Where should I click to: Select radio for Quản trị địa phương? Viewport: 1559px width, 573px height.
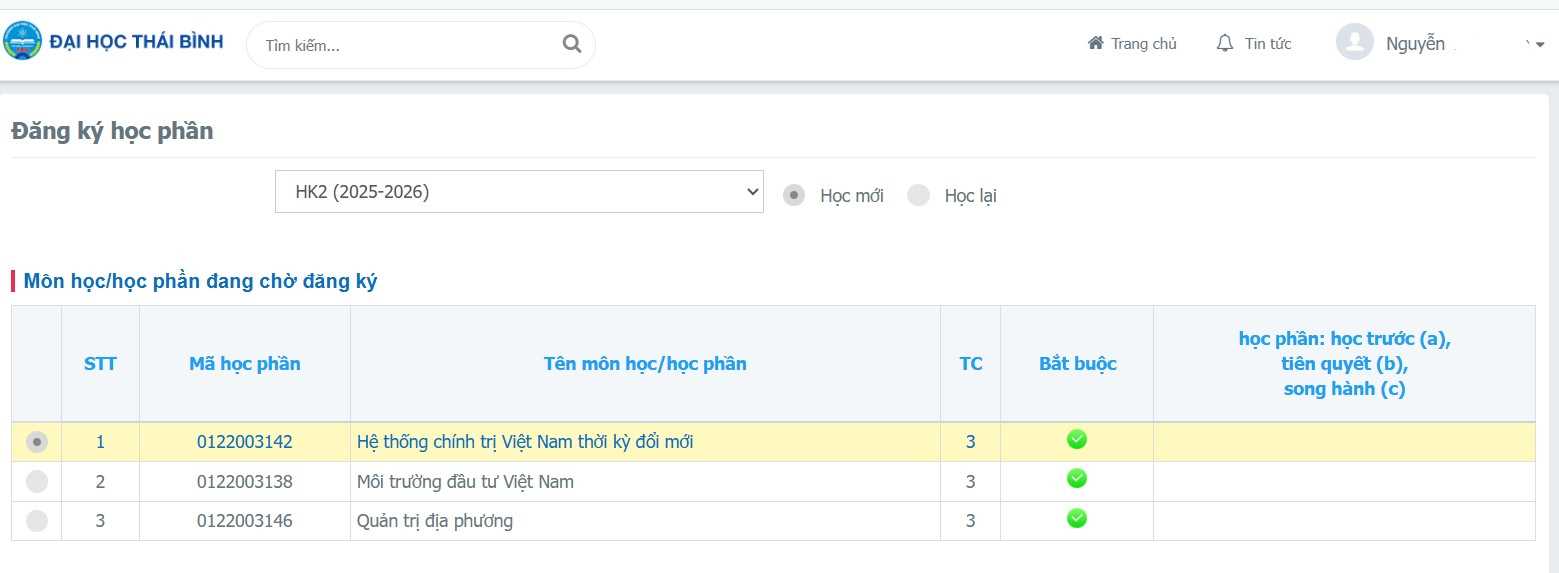click(x=37, y=521)
